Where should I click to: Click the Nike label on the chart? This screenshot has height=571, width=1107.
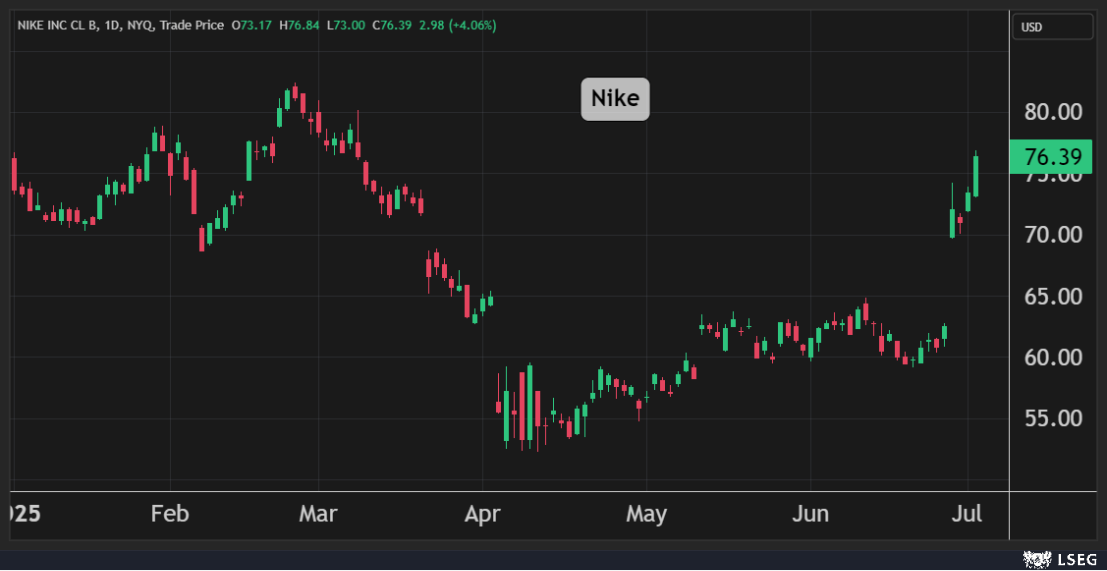click(615, 99)
